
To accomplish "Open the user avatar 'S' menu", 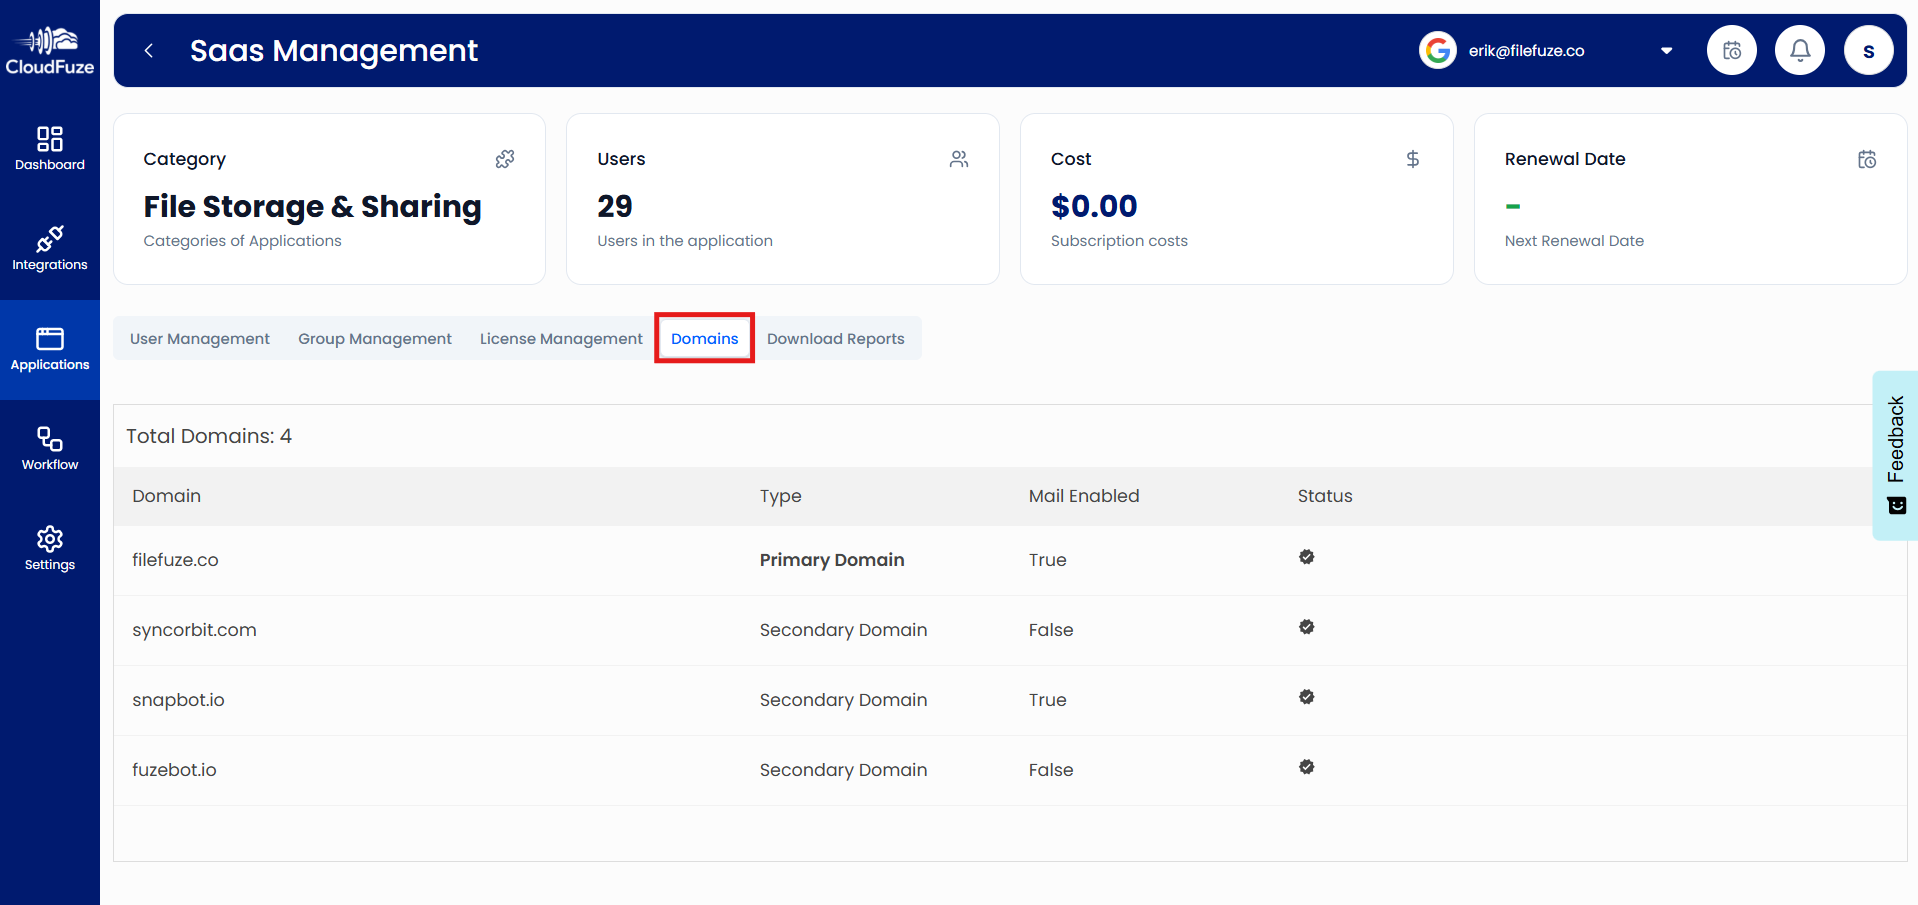I will [1868, 51].
